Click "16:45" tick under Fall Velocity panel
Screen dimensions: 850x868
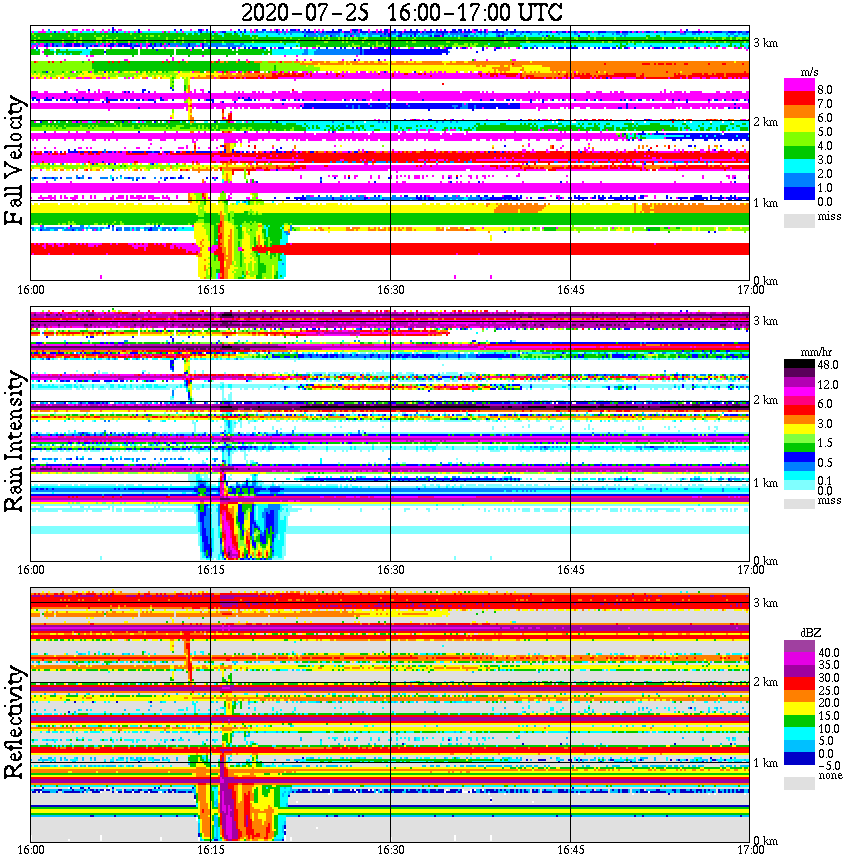click(x=570, y=290)
